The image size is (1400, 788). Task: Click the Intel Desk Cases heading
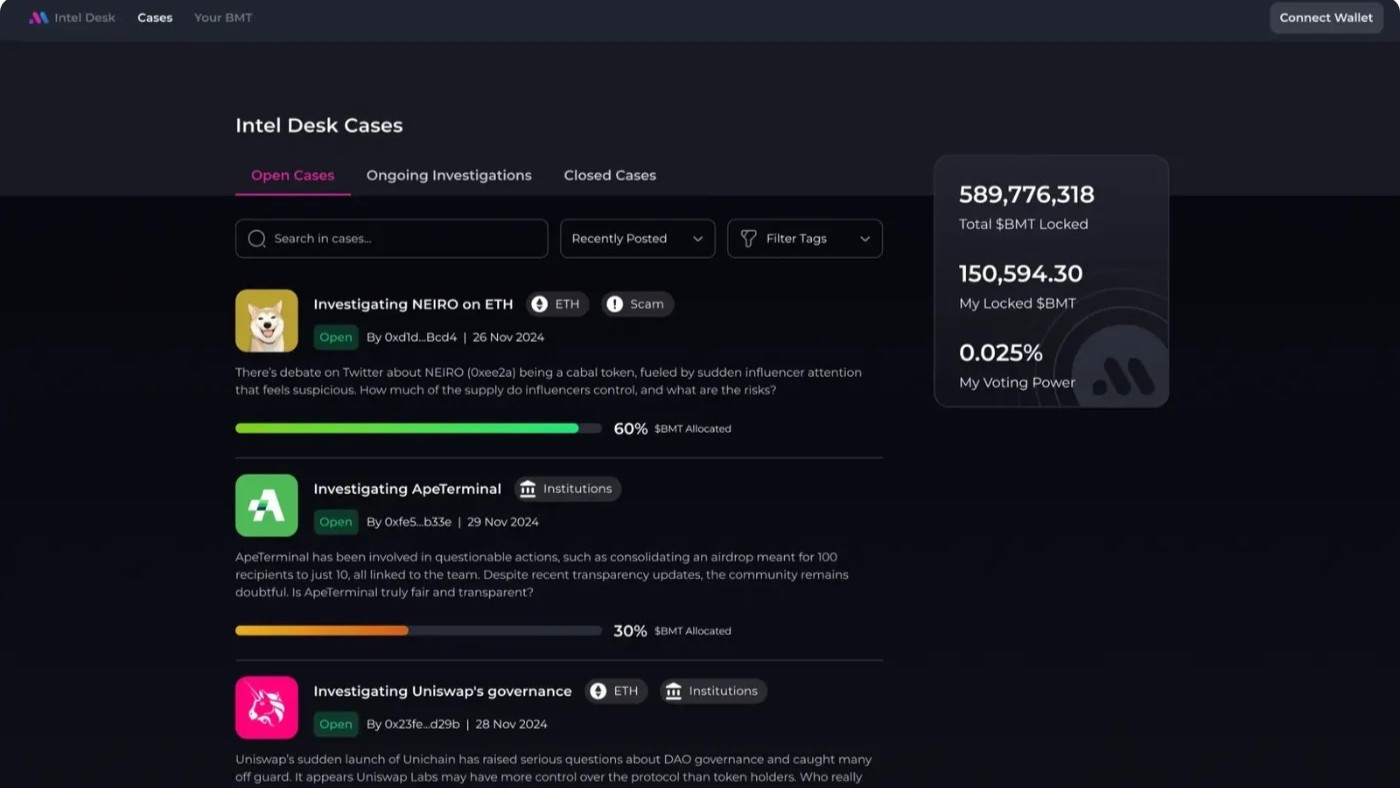pos(319,125)
